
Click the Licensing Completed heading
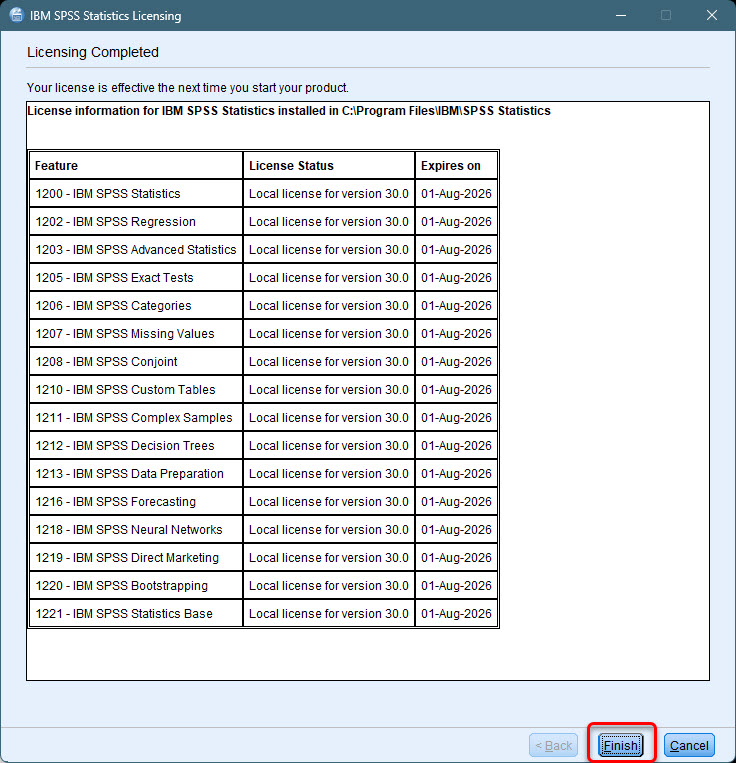(93, 52)
